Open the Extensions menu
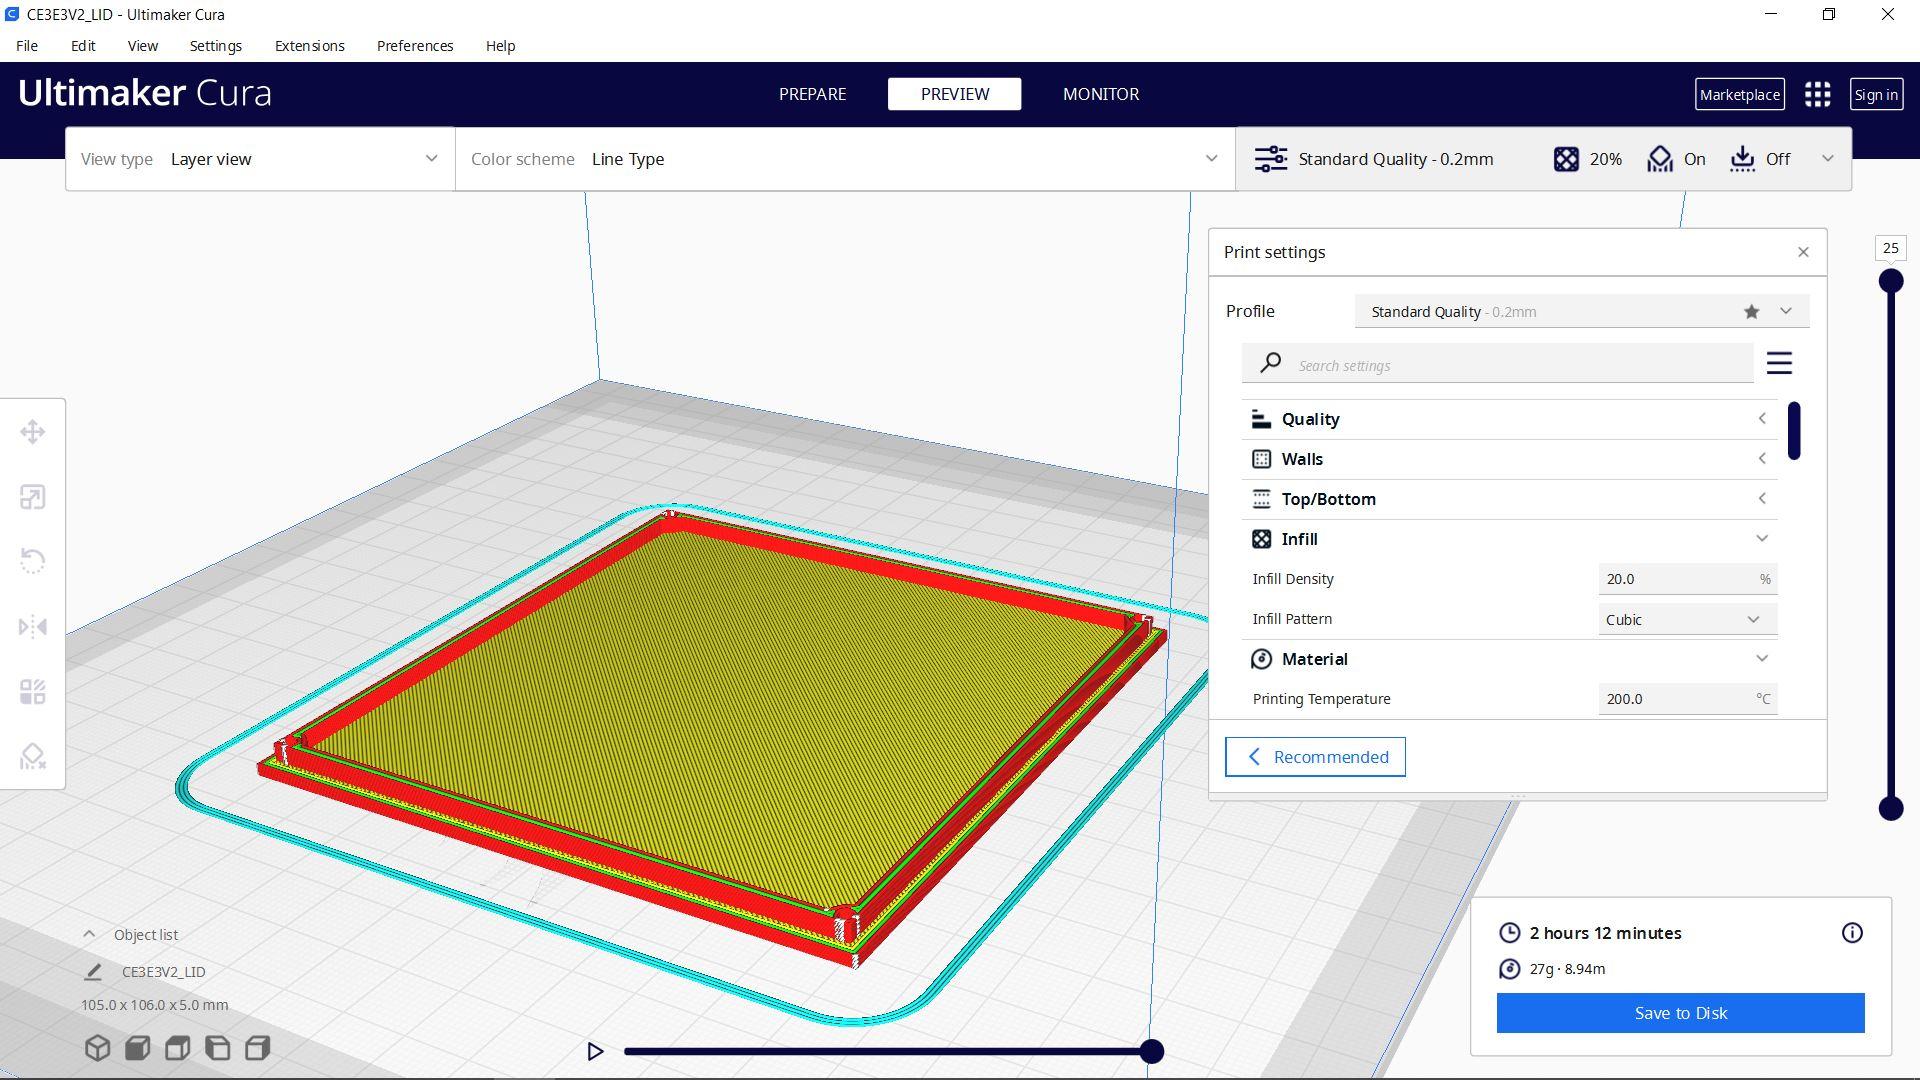 point(309,45)
